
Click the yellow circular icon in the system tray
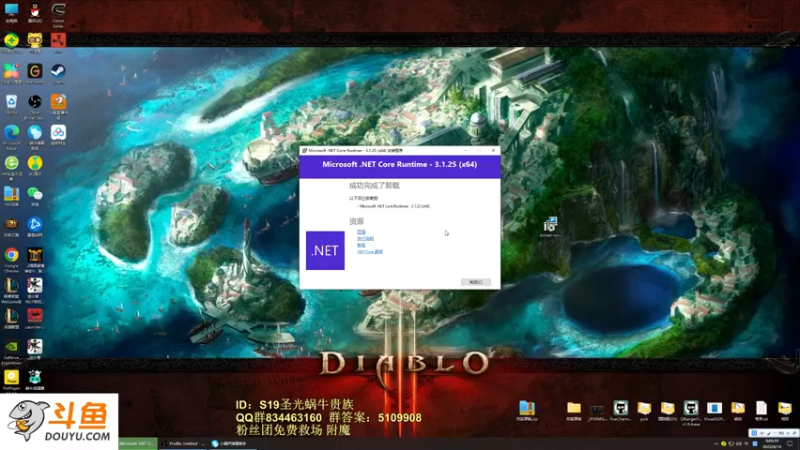(723, 444)
